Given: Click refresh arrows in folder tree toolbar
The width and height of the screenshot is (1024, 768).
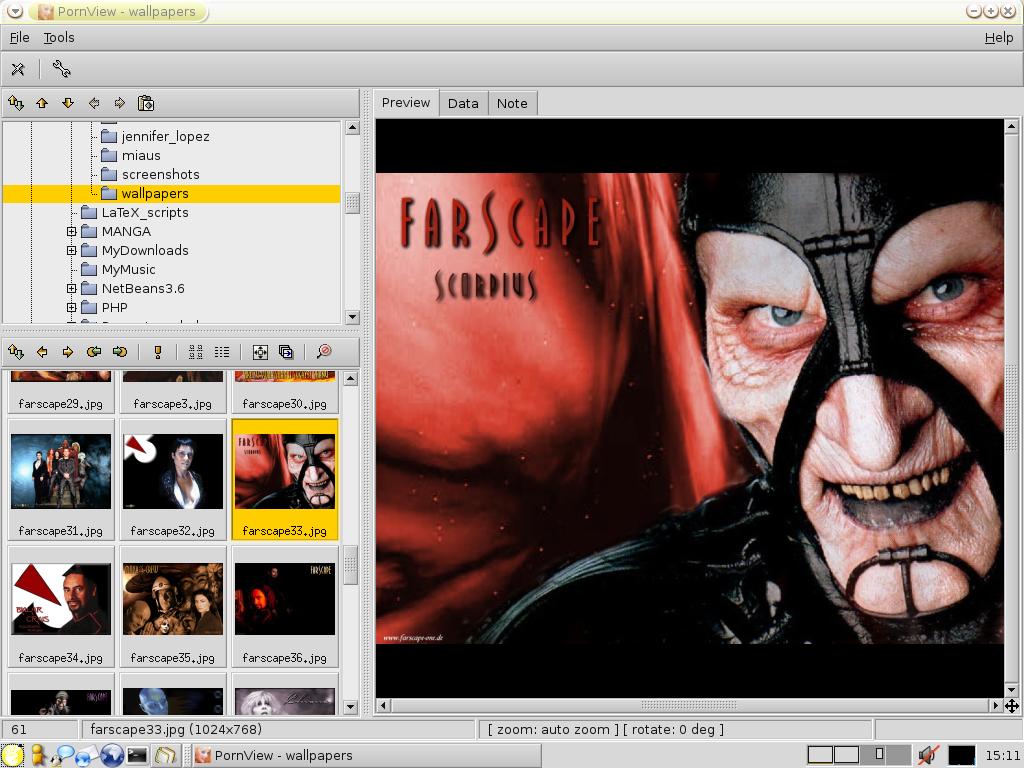Looking at the screenshot, I should click(x=16, y=103).
